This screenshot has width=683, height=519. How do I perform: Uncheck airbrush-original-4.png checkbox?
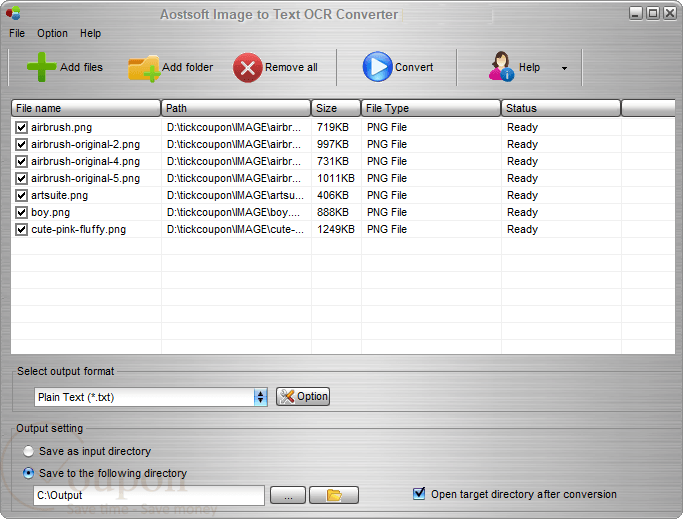[x=21, y=161]
